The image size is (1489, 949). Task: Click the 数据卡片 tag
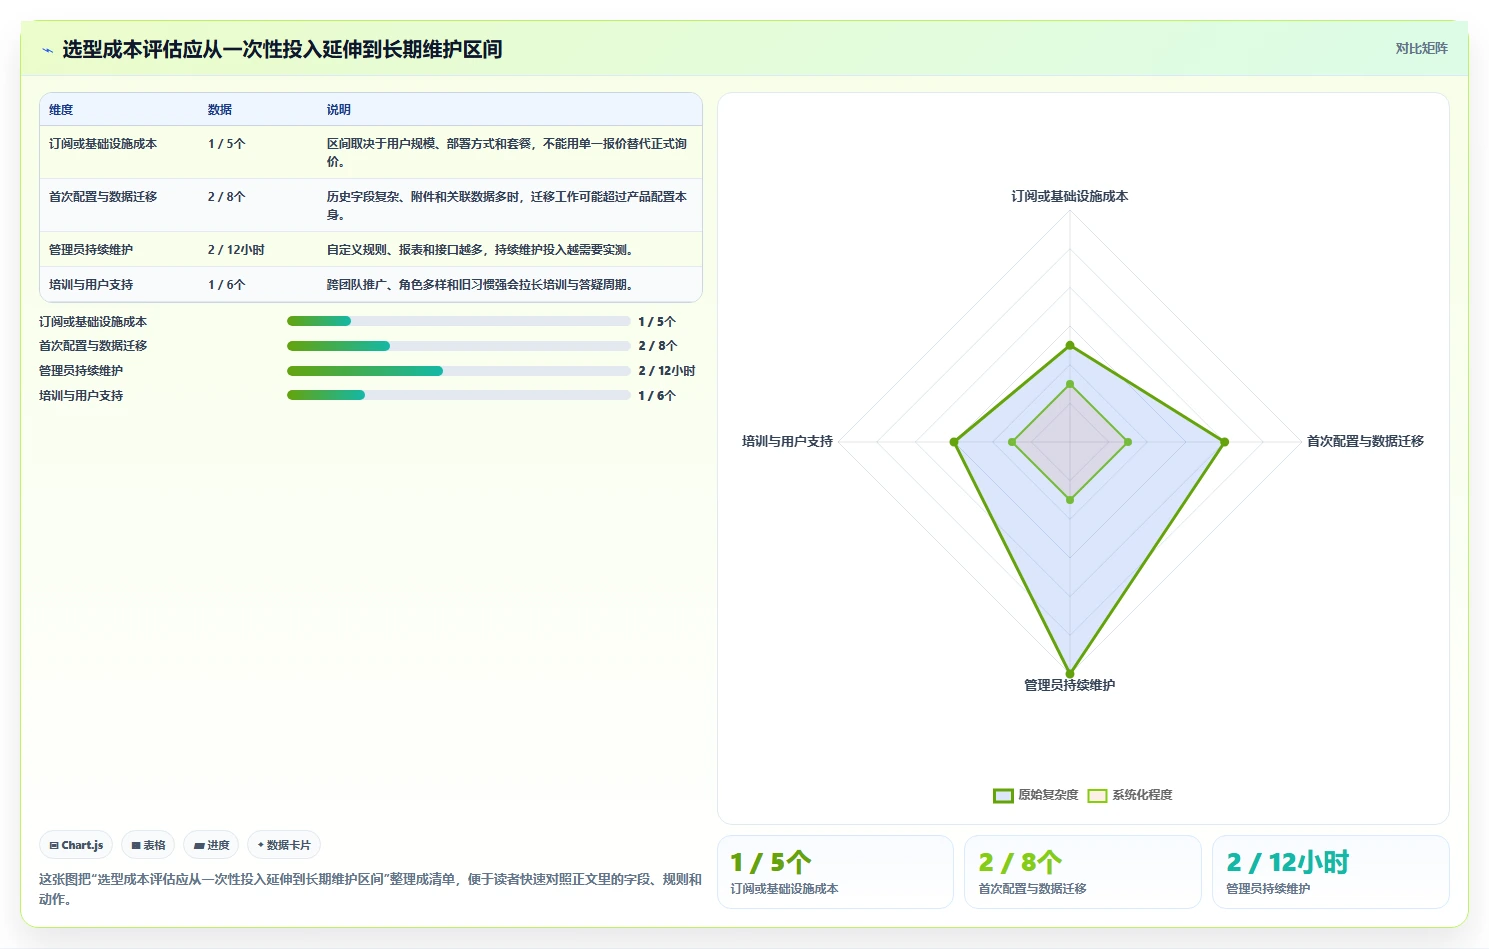(x=284, y=845)
